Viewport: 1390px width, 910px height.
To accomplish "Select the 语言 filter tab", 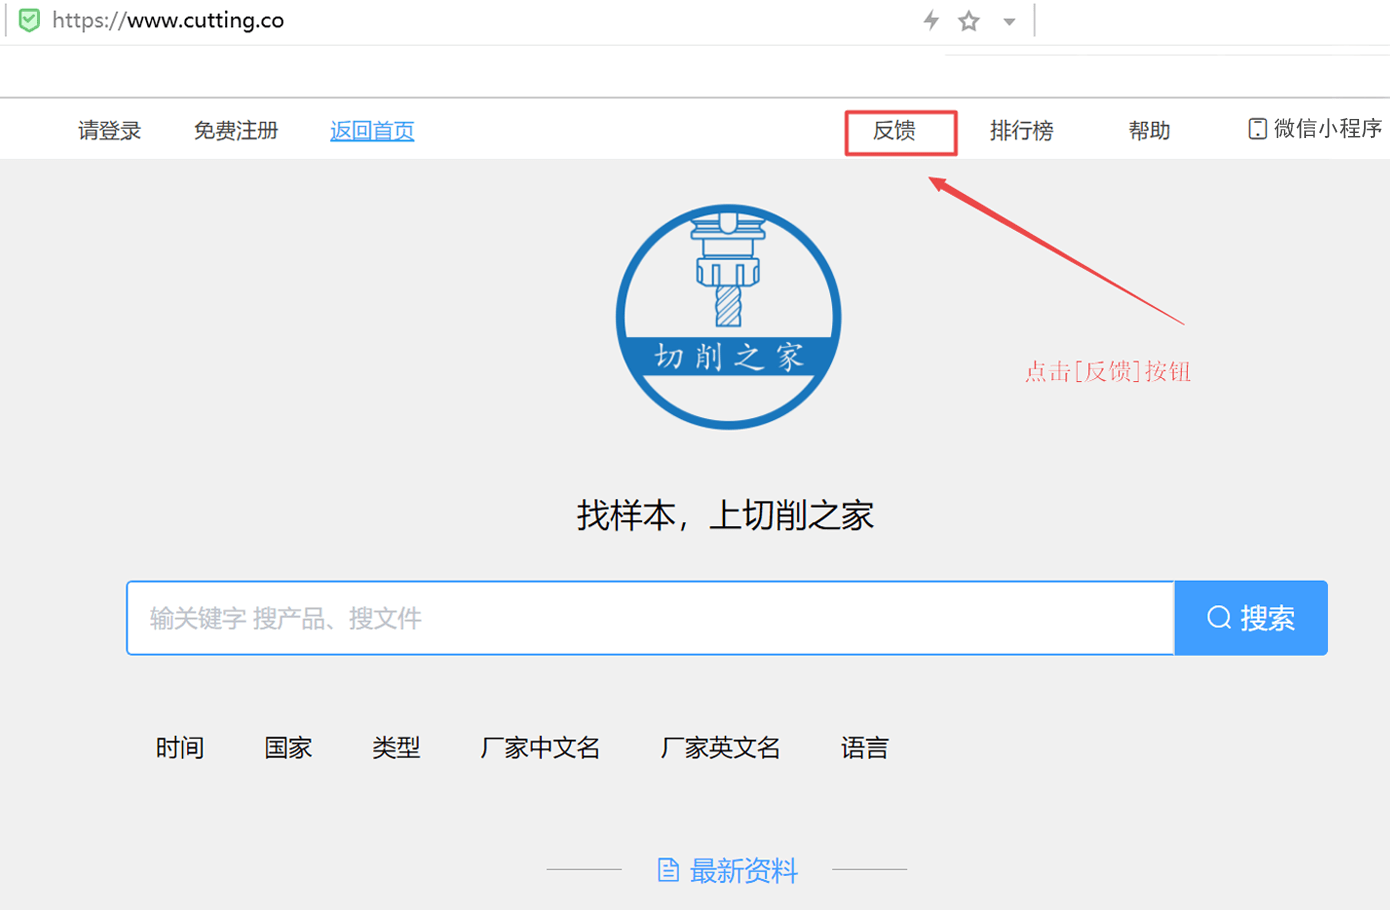I will (x=865, y=747).
